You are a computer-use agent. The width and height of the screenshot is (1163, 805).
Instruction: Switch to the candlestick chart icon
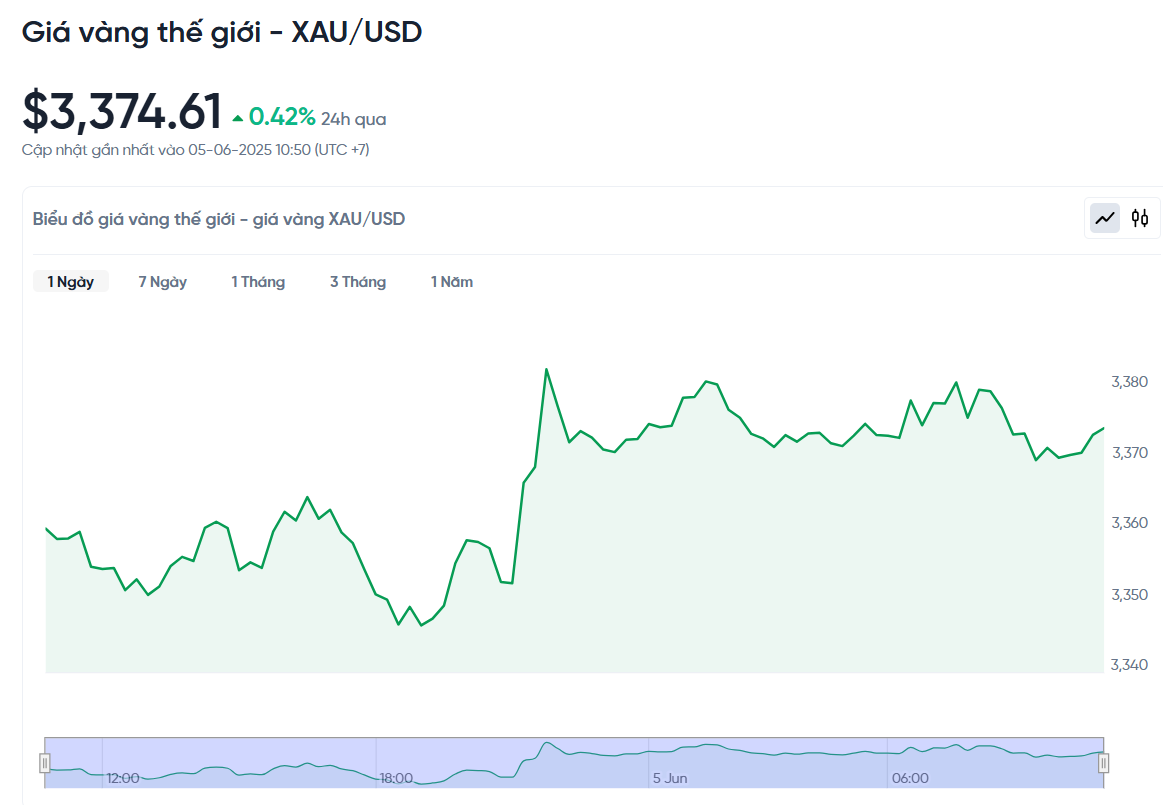click(1140, 218)
